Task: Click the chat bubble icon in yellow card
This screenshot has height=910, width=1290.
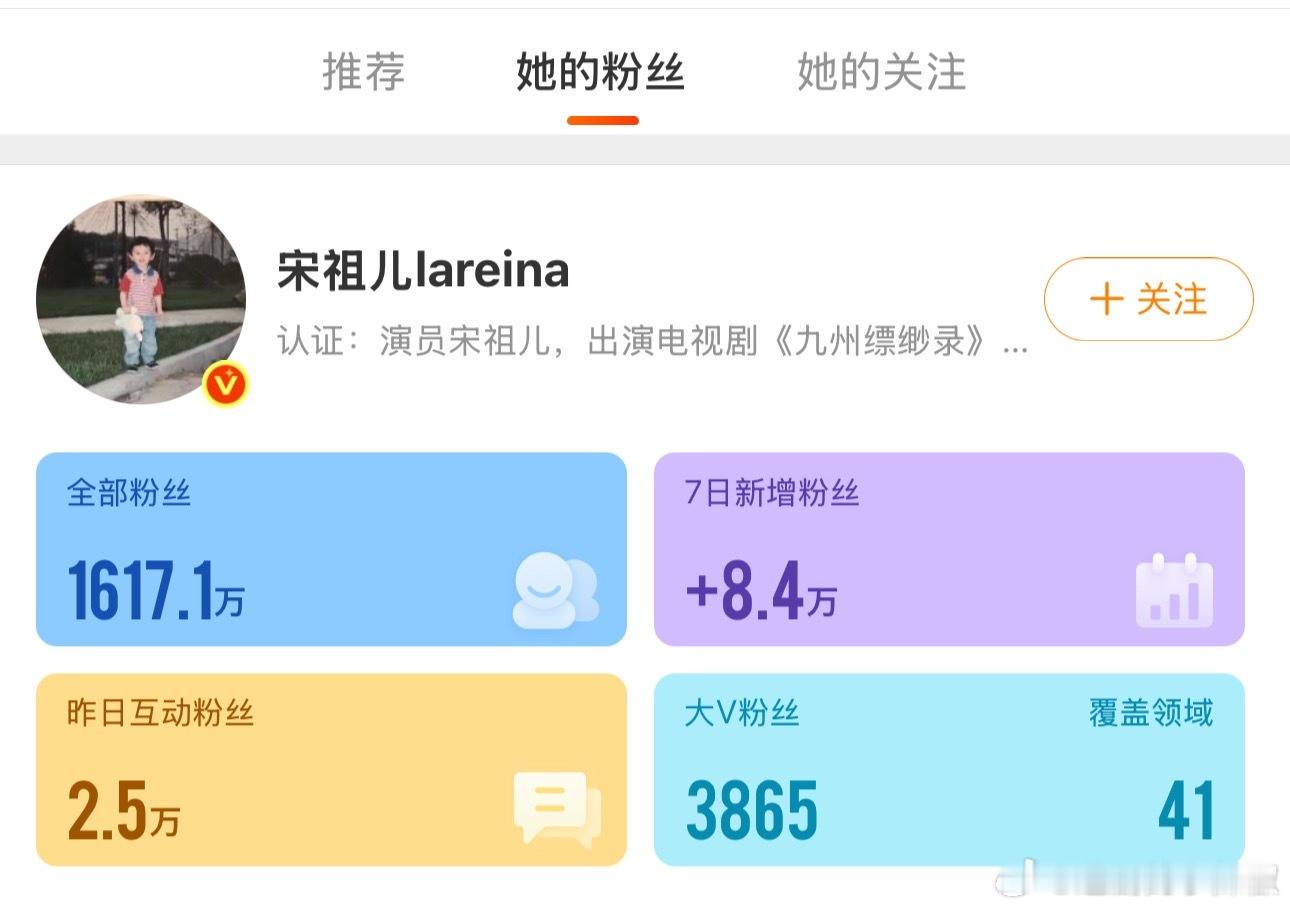Action: (x=557, y=808)
